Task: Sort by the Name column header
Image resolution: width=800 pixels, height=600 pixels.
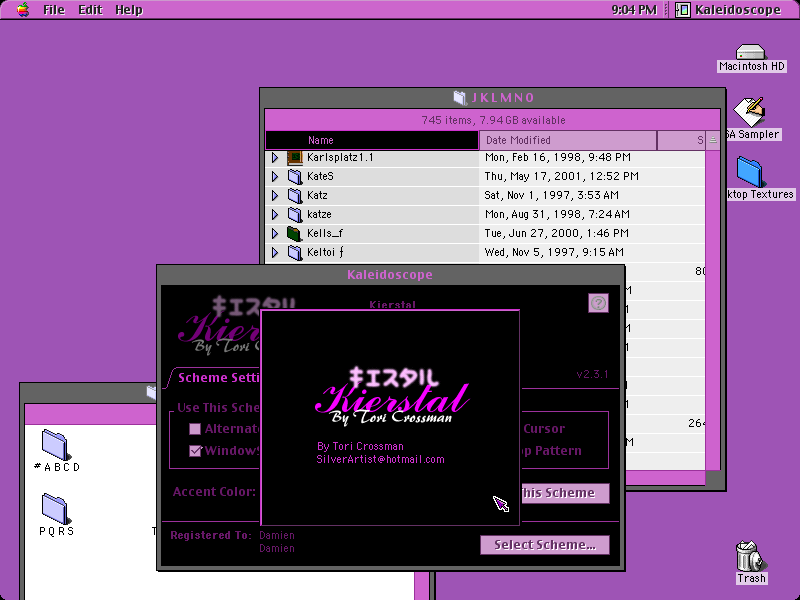Action: pos(372,140)
